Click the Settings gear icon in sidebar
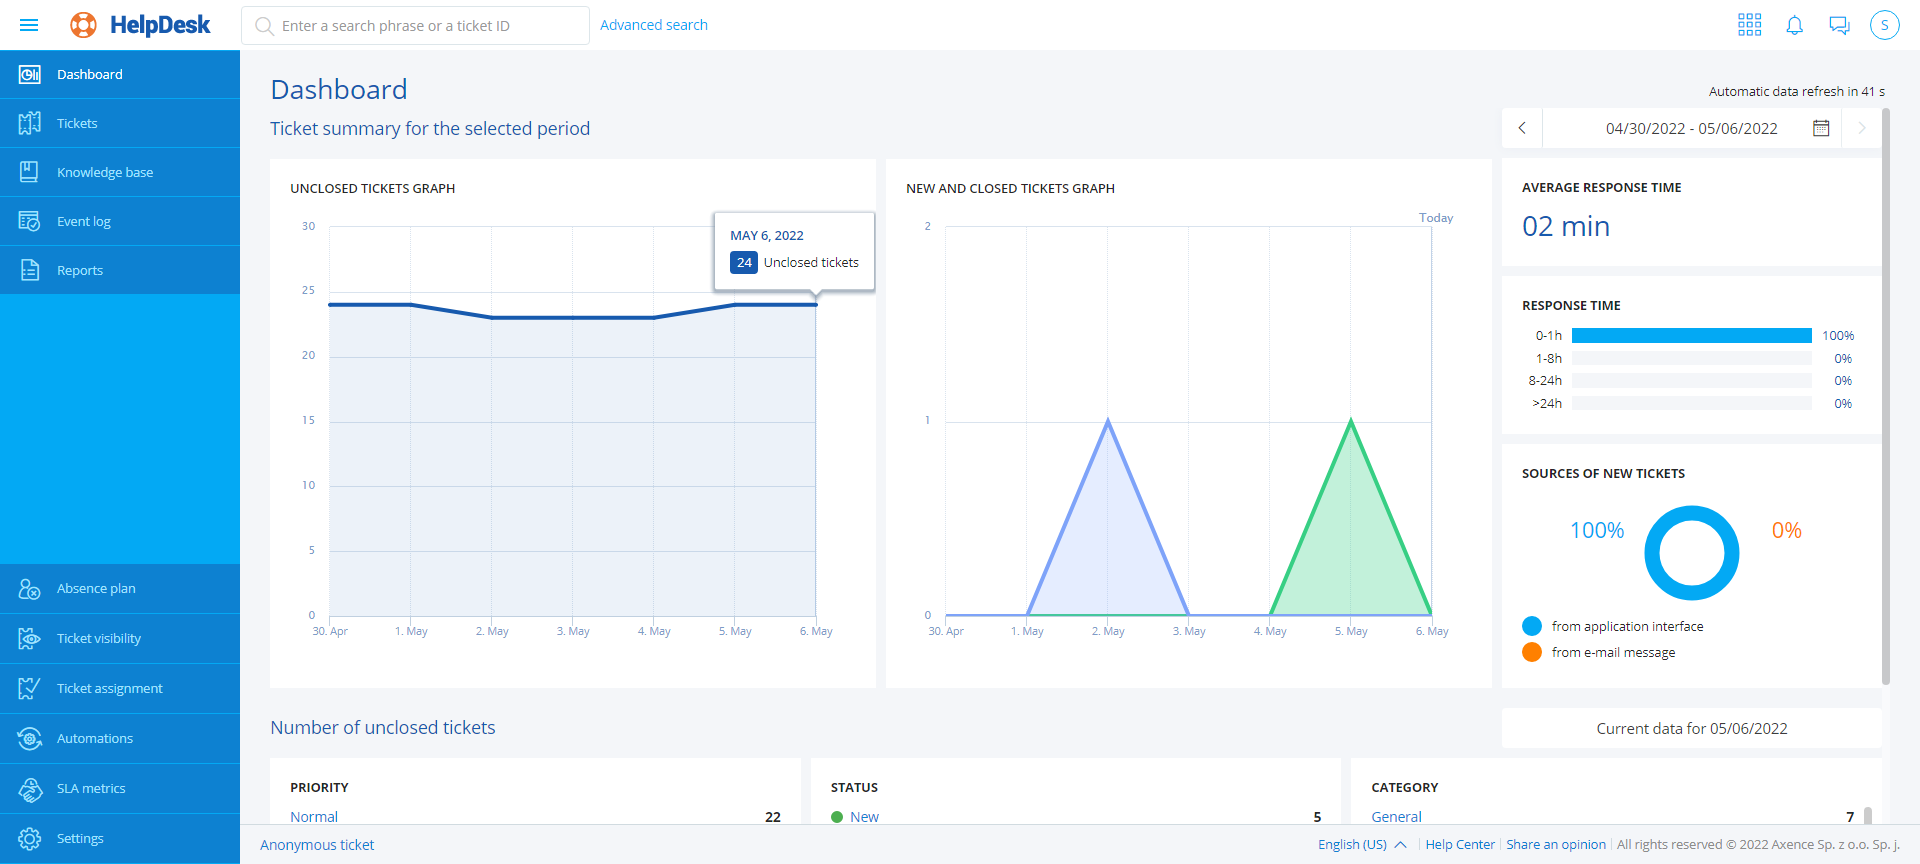The image size is (1920, 864). click(x=30, y=838)
